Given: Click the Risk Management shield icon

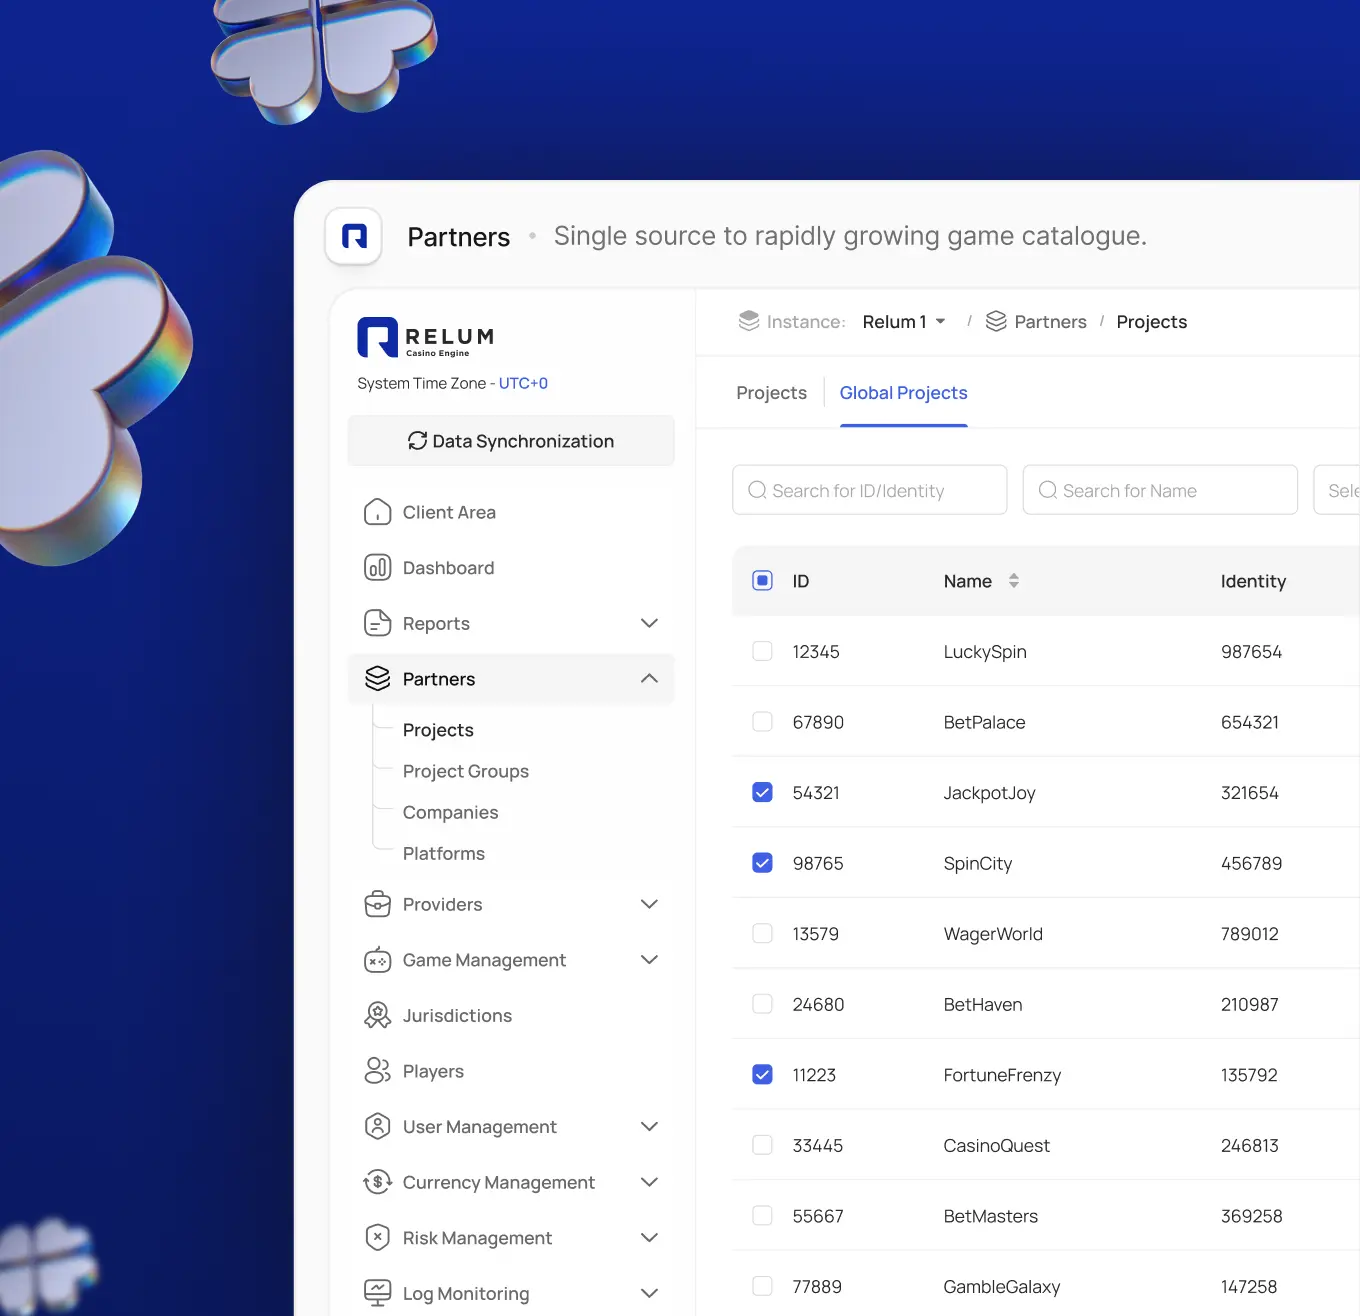Looking at the screenshot, I should [377, 1238].
